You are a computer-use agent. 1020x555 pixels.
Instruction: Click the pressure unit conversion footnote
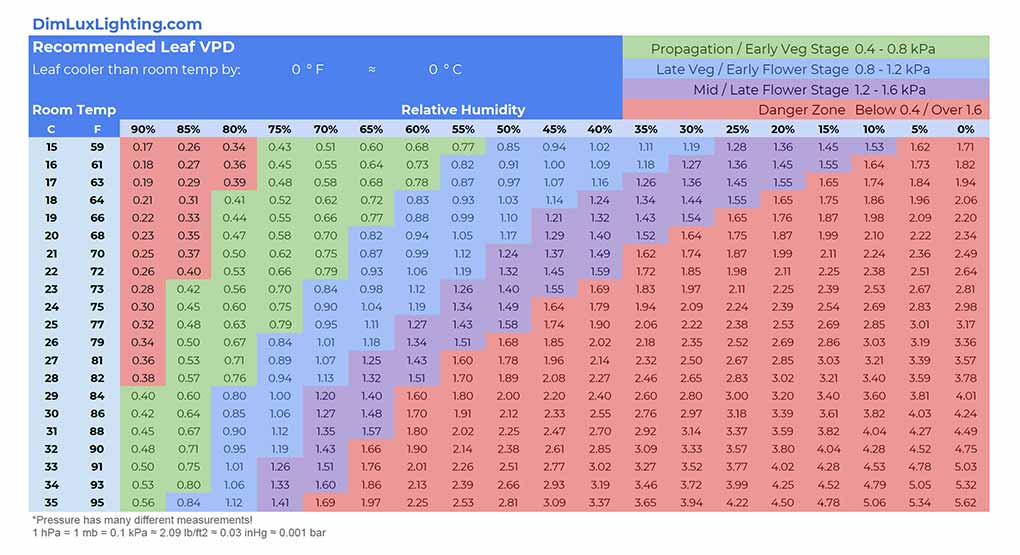point(178,532)
